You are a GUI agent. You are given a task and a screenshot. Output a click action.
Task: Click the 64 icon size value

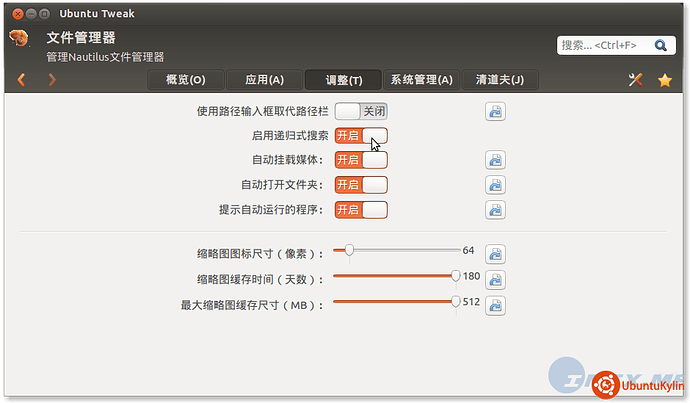tap(468, 250)
